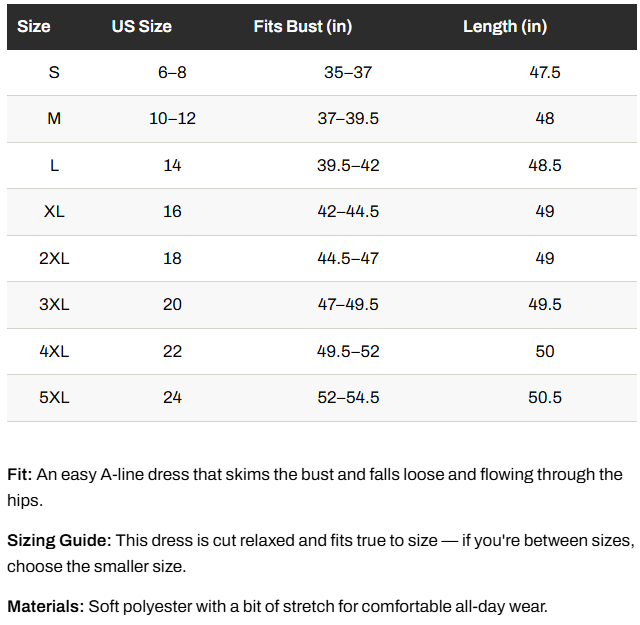
Task: Select the M size cell
Action: click(x=54, y=119)
